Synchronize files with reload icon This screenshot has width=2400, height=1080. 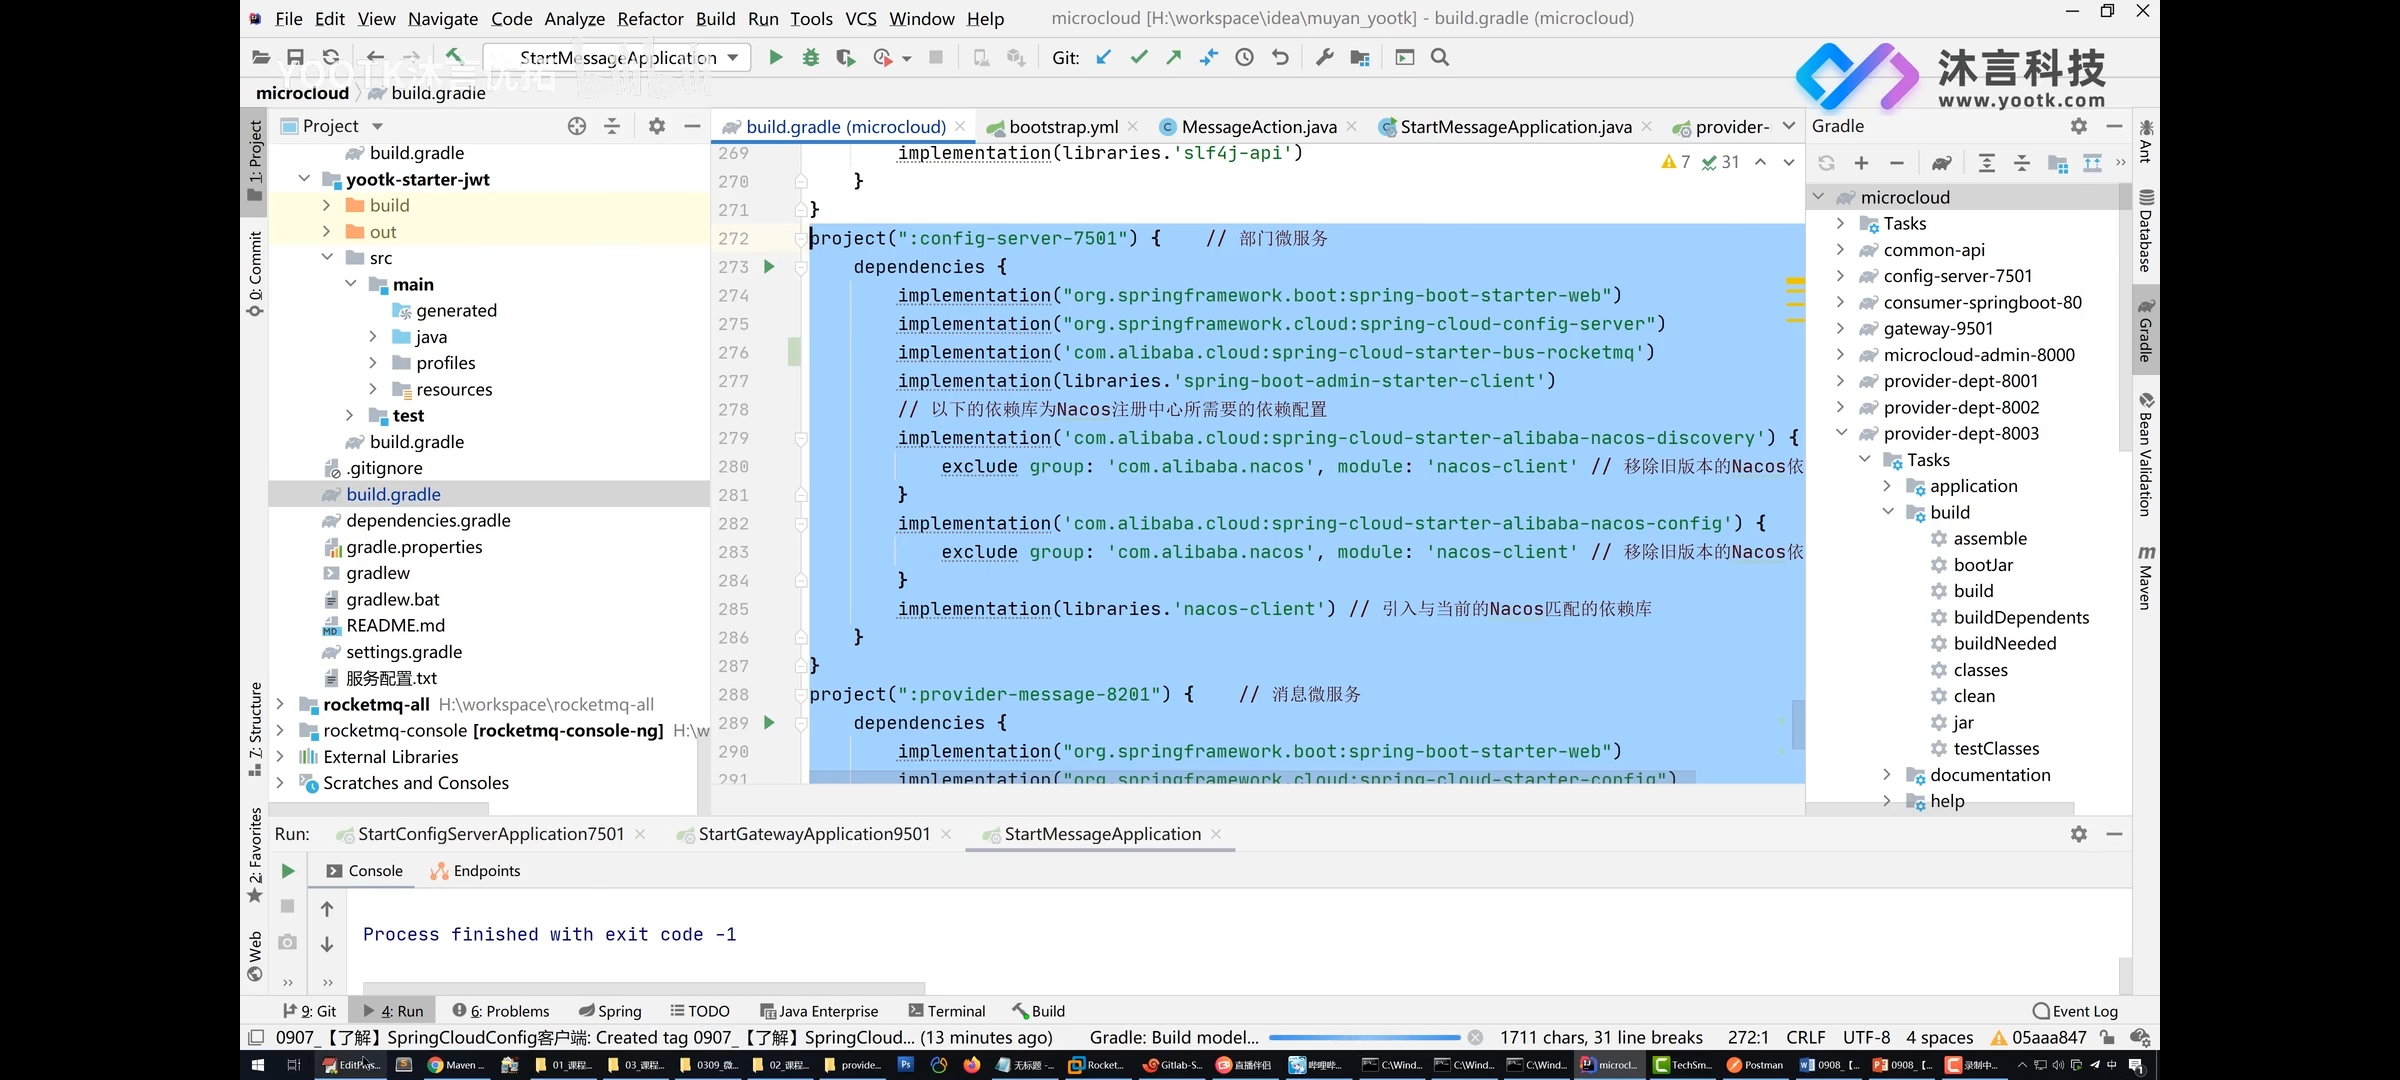(331, 58)
